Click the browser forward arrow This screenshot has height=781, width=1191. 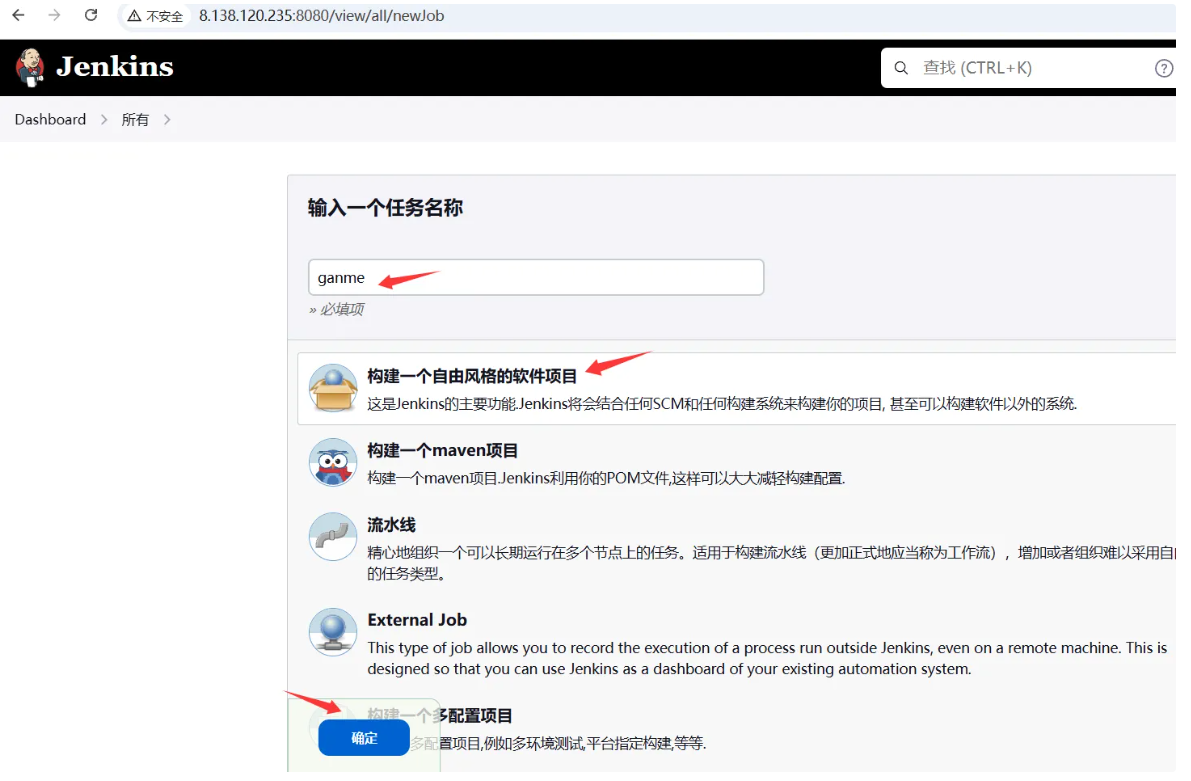pos(54,15)
